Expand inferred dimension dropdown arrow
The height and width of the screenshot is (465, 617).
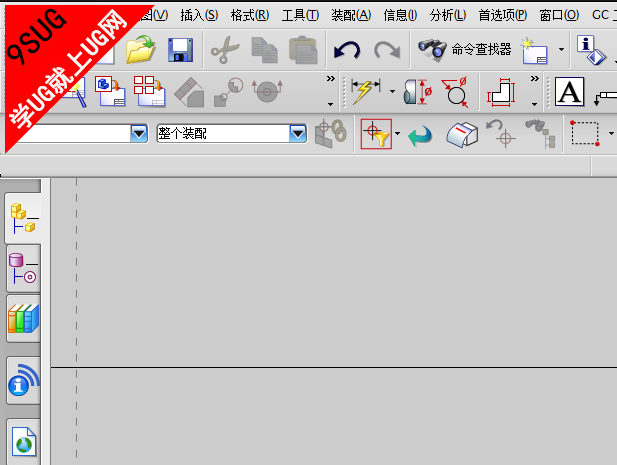[x=392, y=92]
